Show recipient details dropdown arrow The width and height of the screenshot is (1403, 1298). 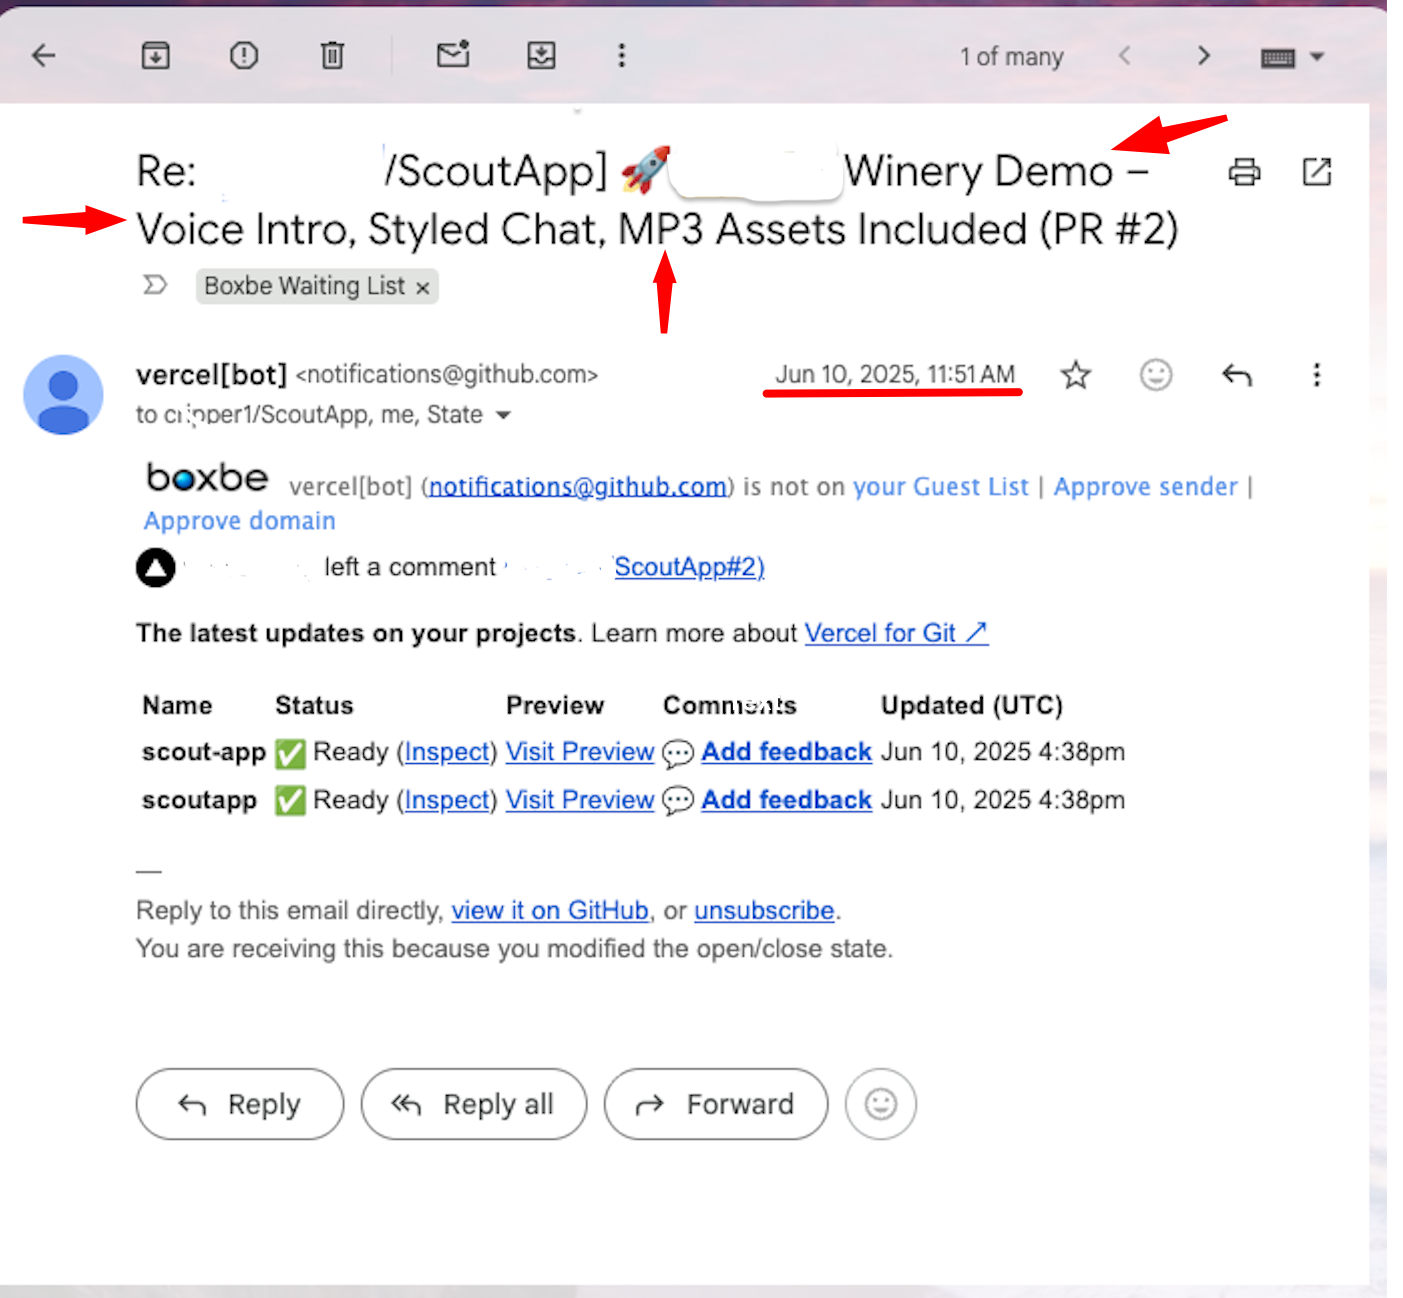503,415
